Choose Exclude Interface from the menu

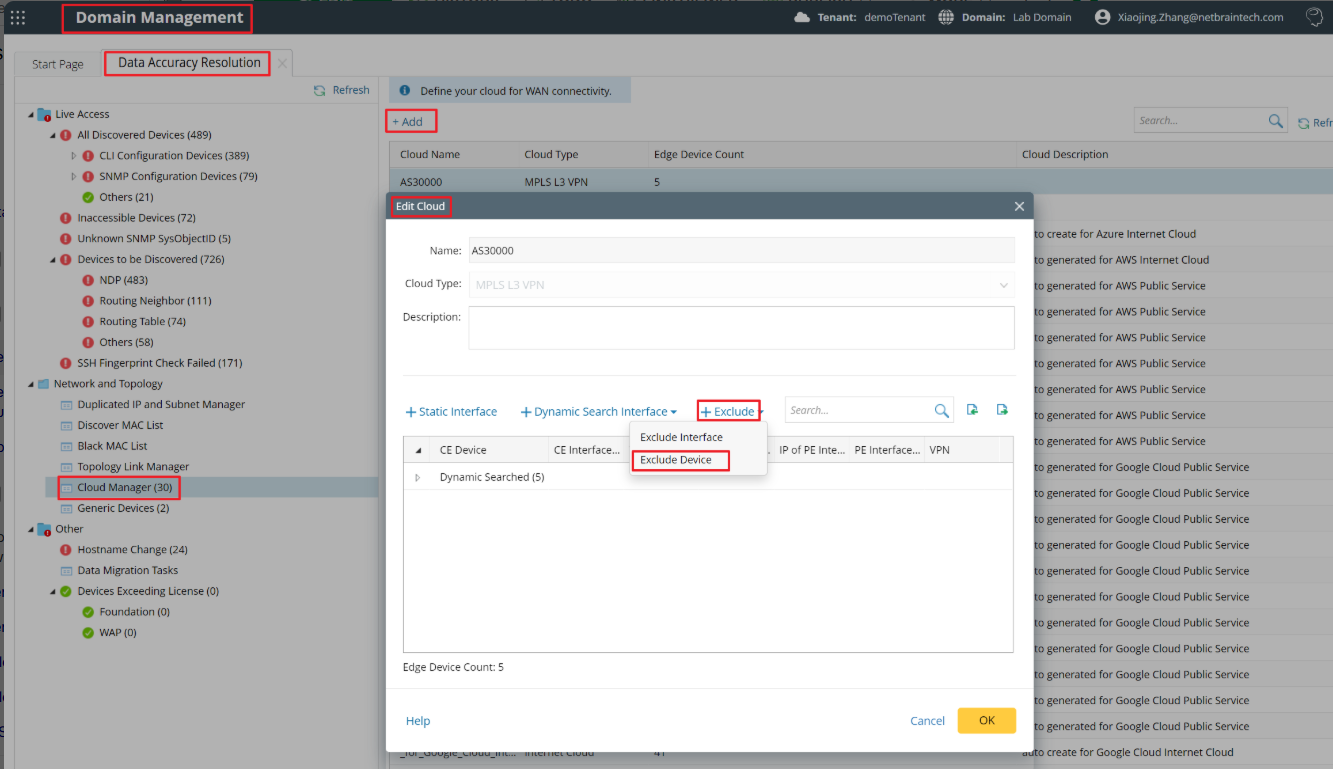pos(681,437)
